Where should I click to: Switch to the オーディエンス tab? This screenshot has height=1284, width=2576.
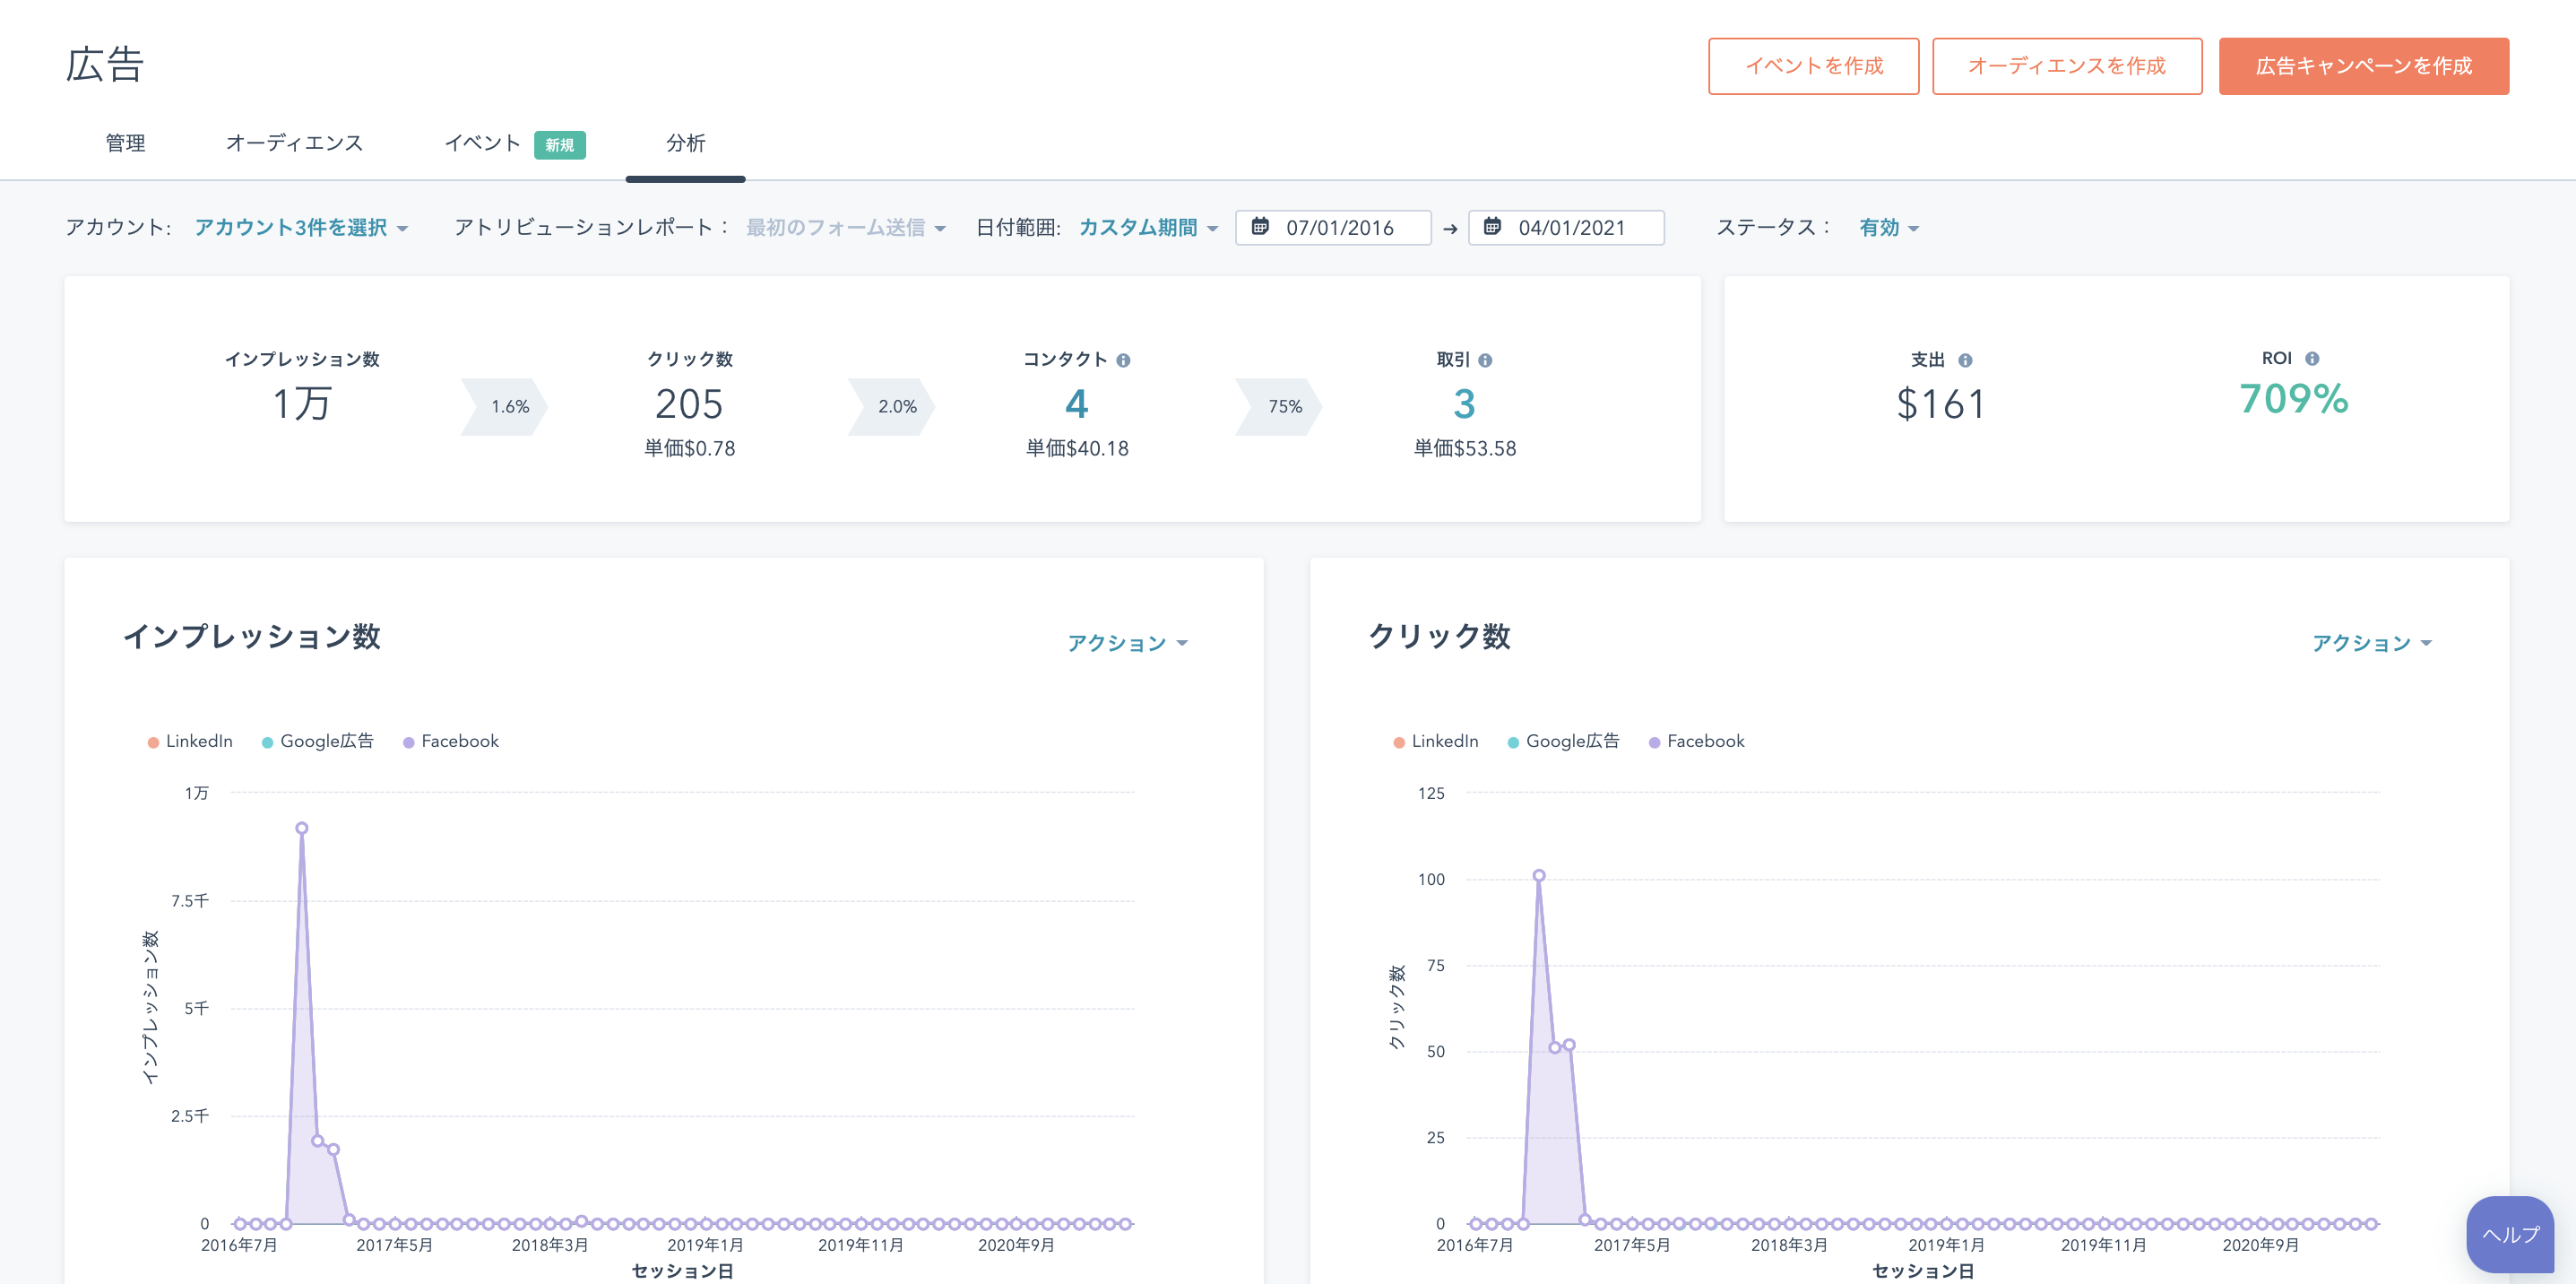pyautogui.click(x=294, y=143)
